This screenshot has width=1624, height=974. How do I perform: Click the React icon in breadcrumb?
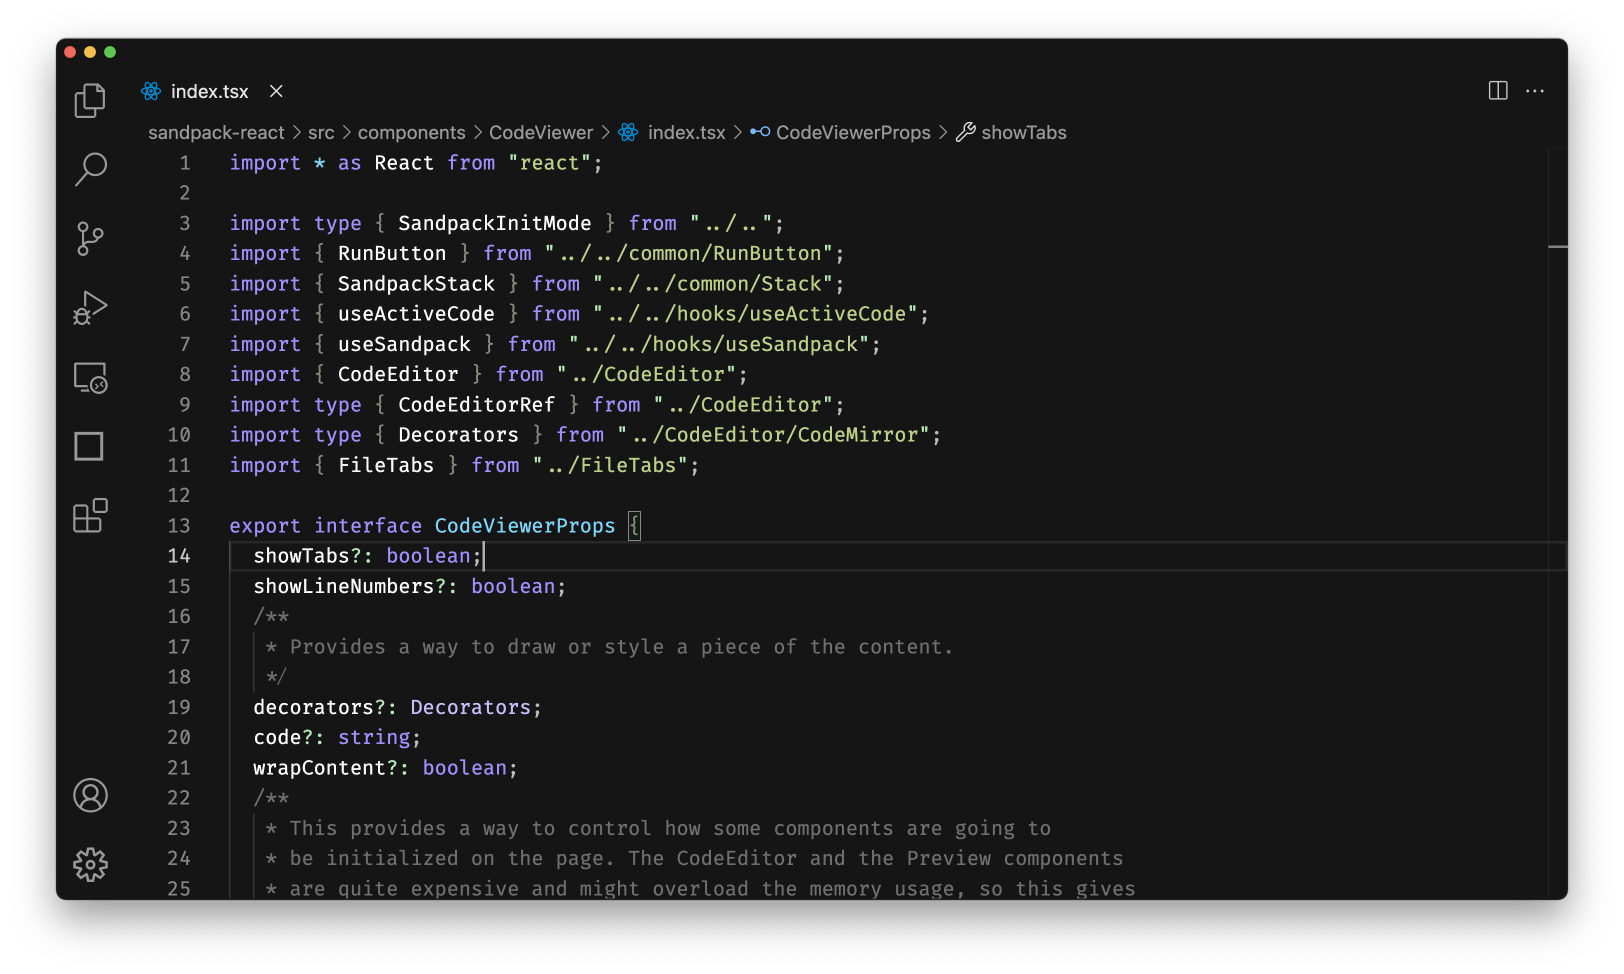[x=628, y=132]
